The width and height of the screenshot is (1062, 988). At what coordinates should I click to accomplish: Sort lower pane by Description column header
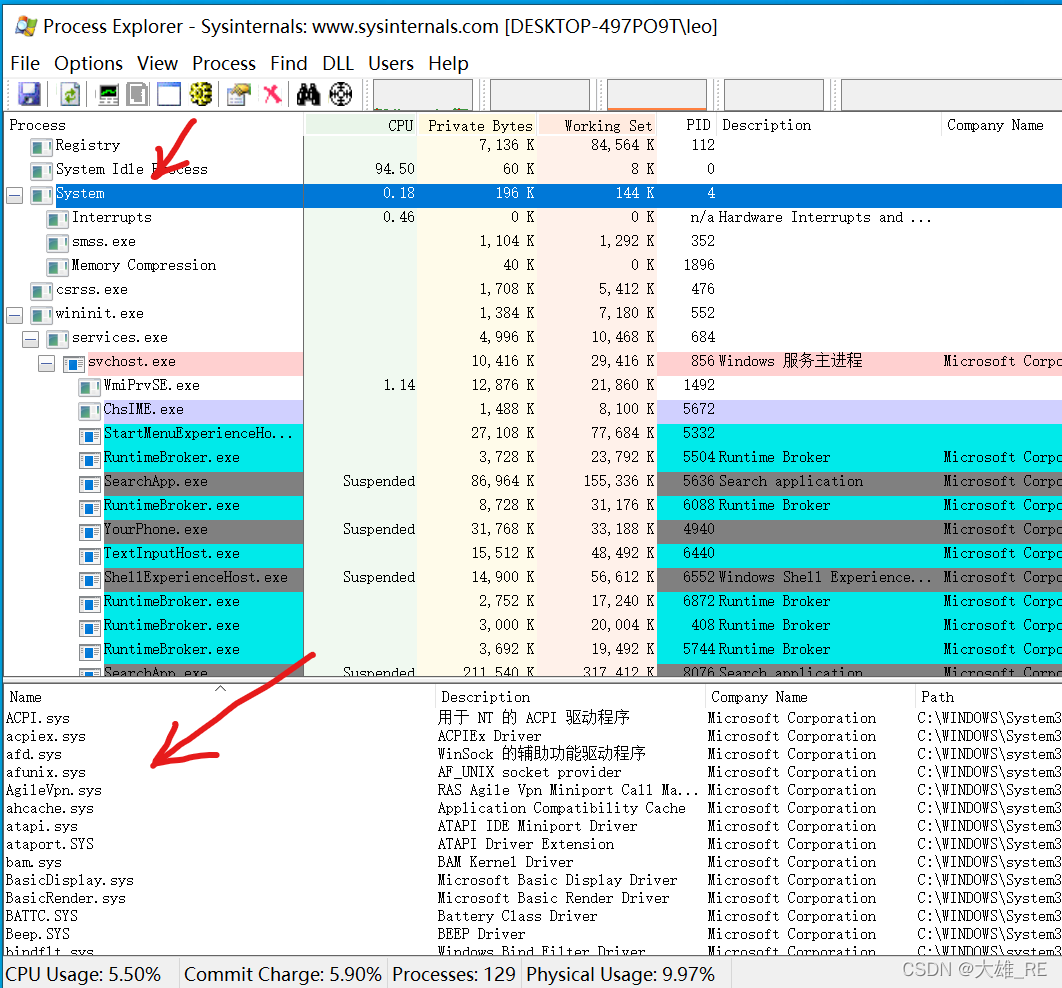[570, 697]
